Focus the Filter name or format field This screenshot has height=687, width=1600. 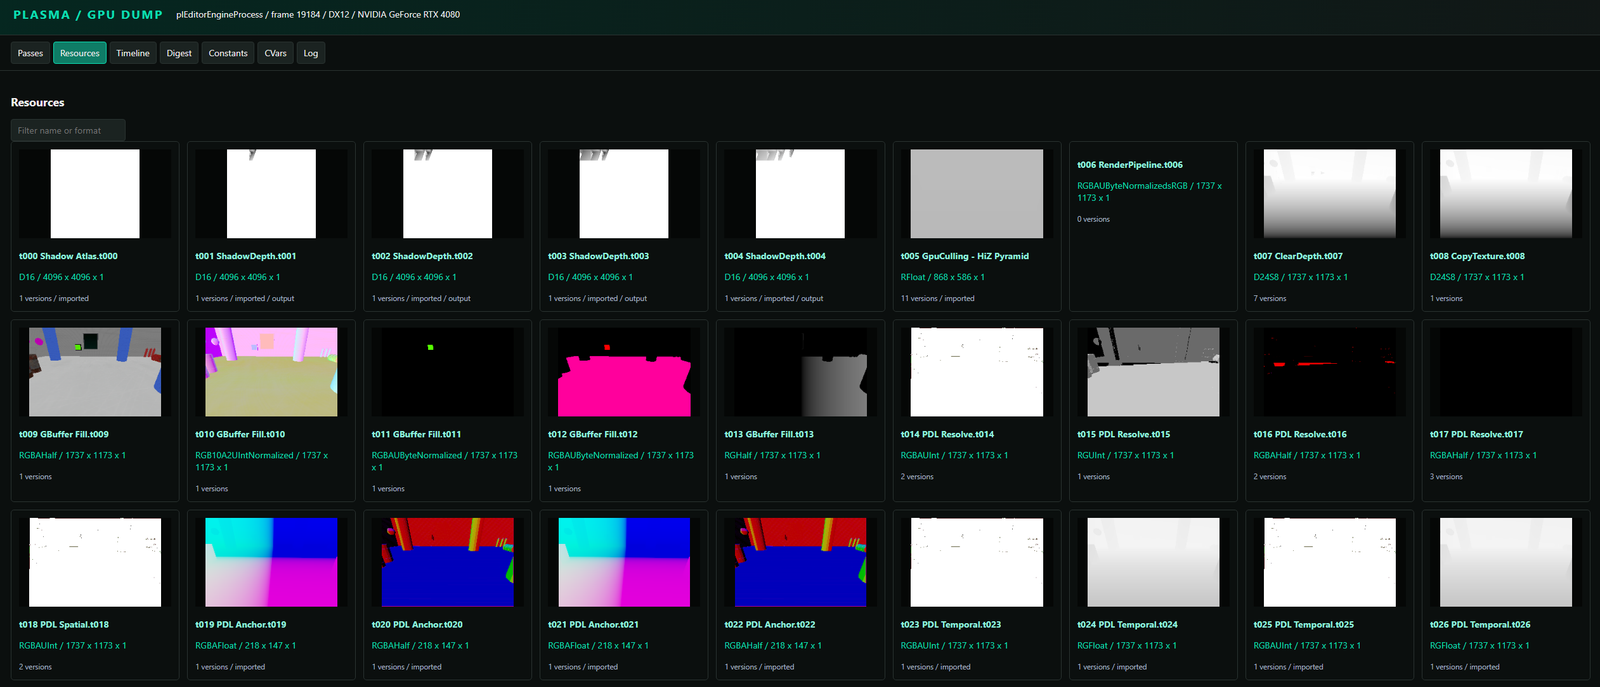68,130
